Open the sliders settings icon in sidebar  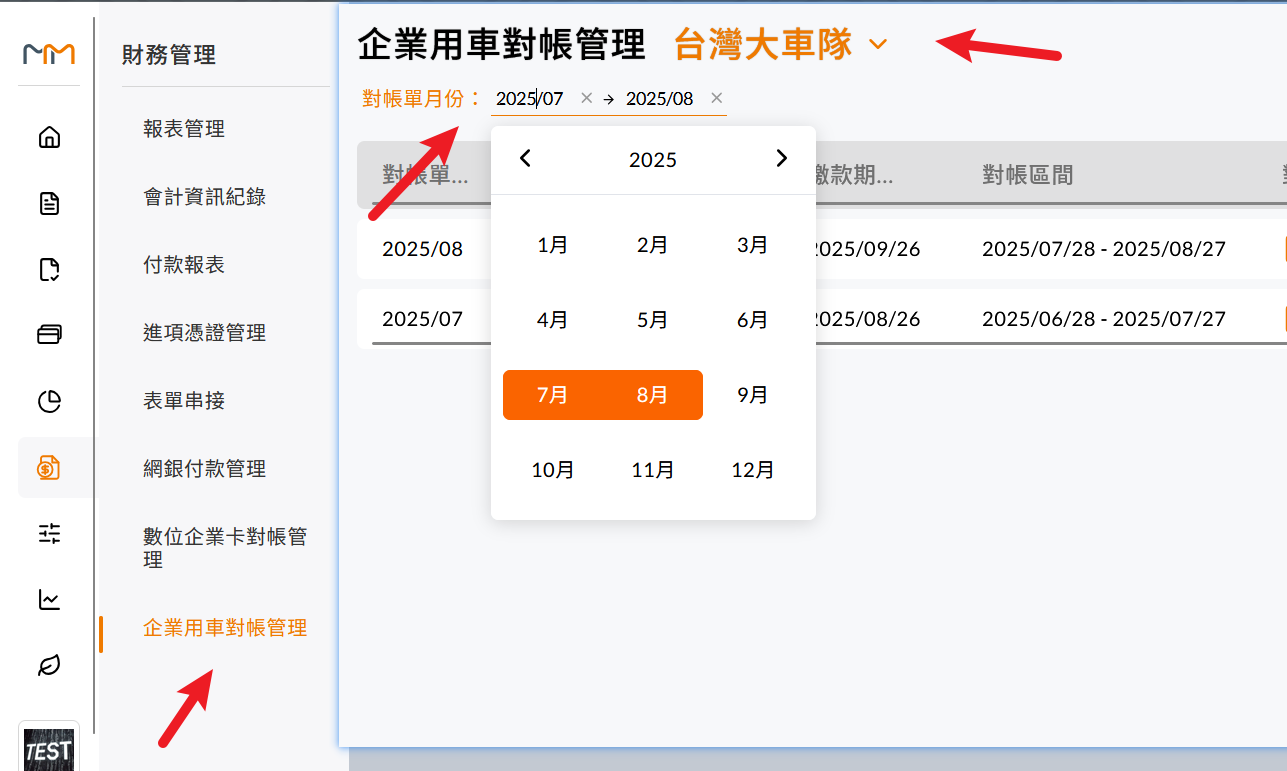[49, 533]
